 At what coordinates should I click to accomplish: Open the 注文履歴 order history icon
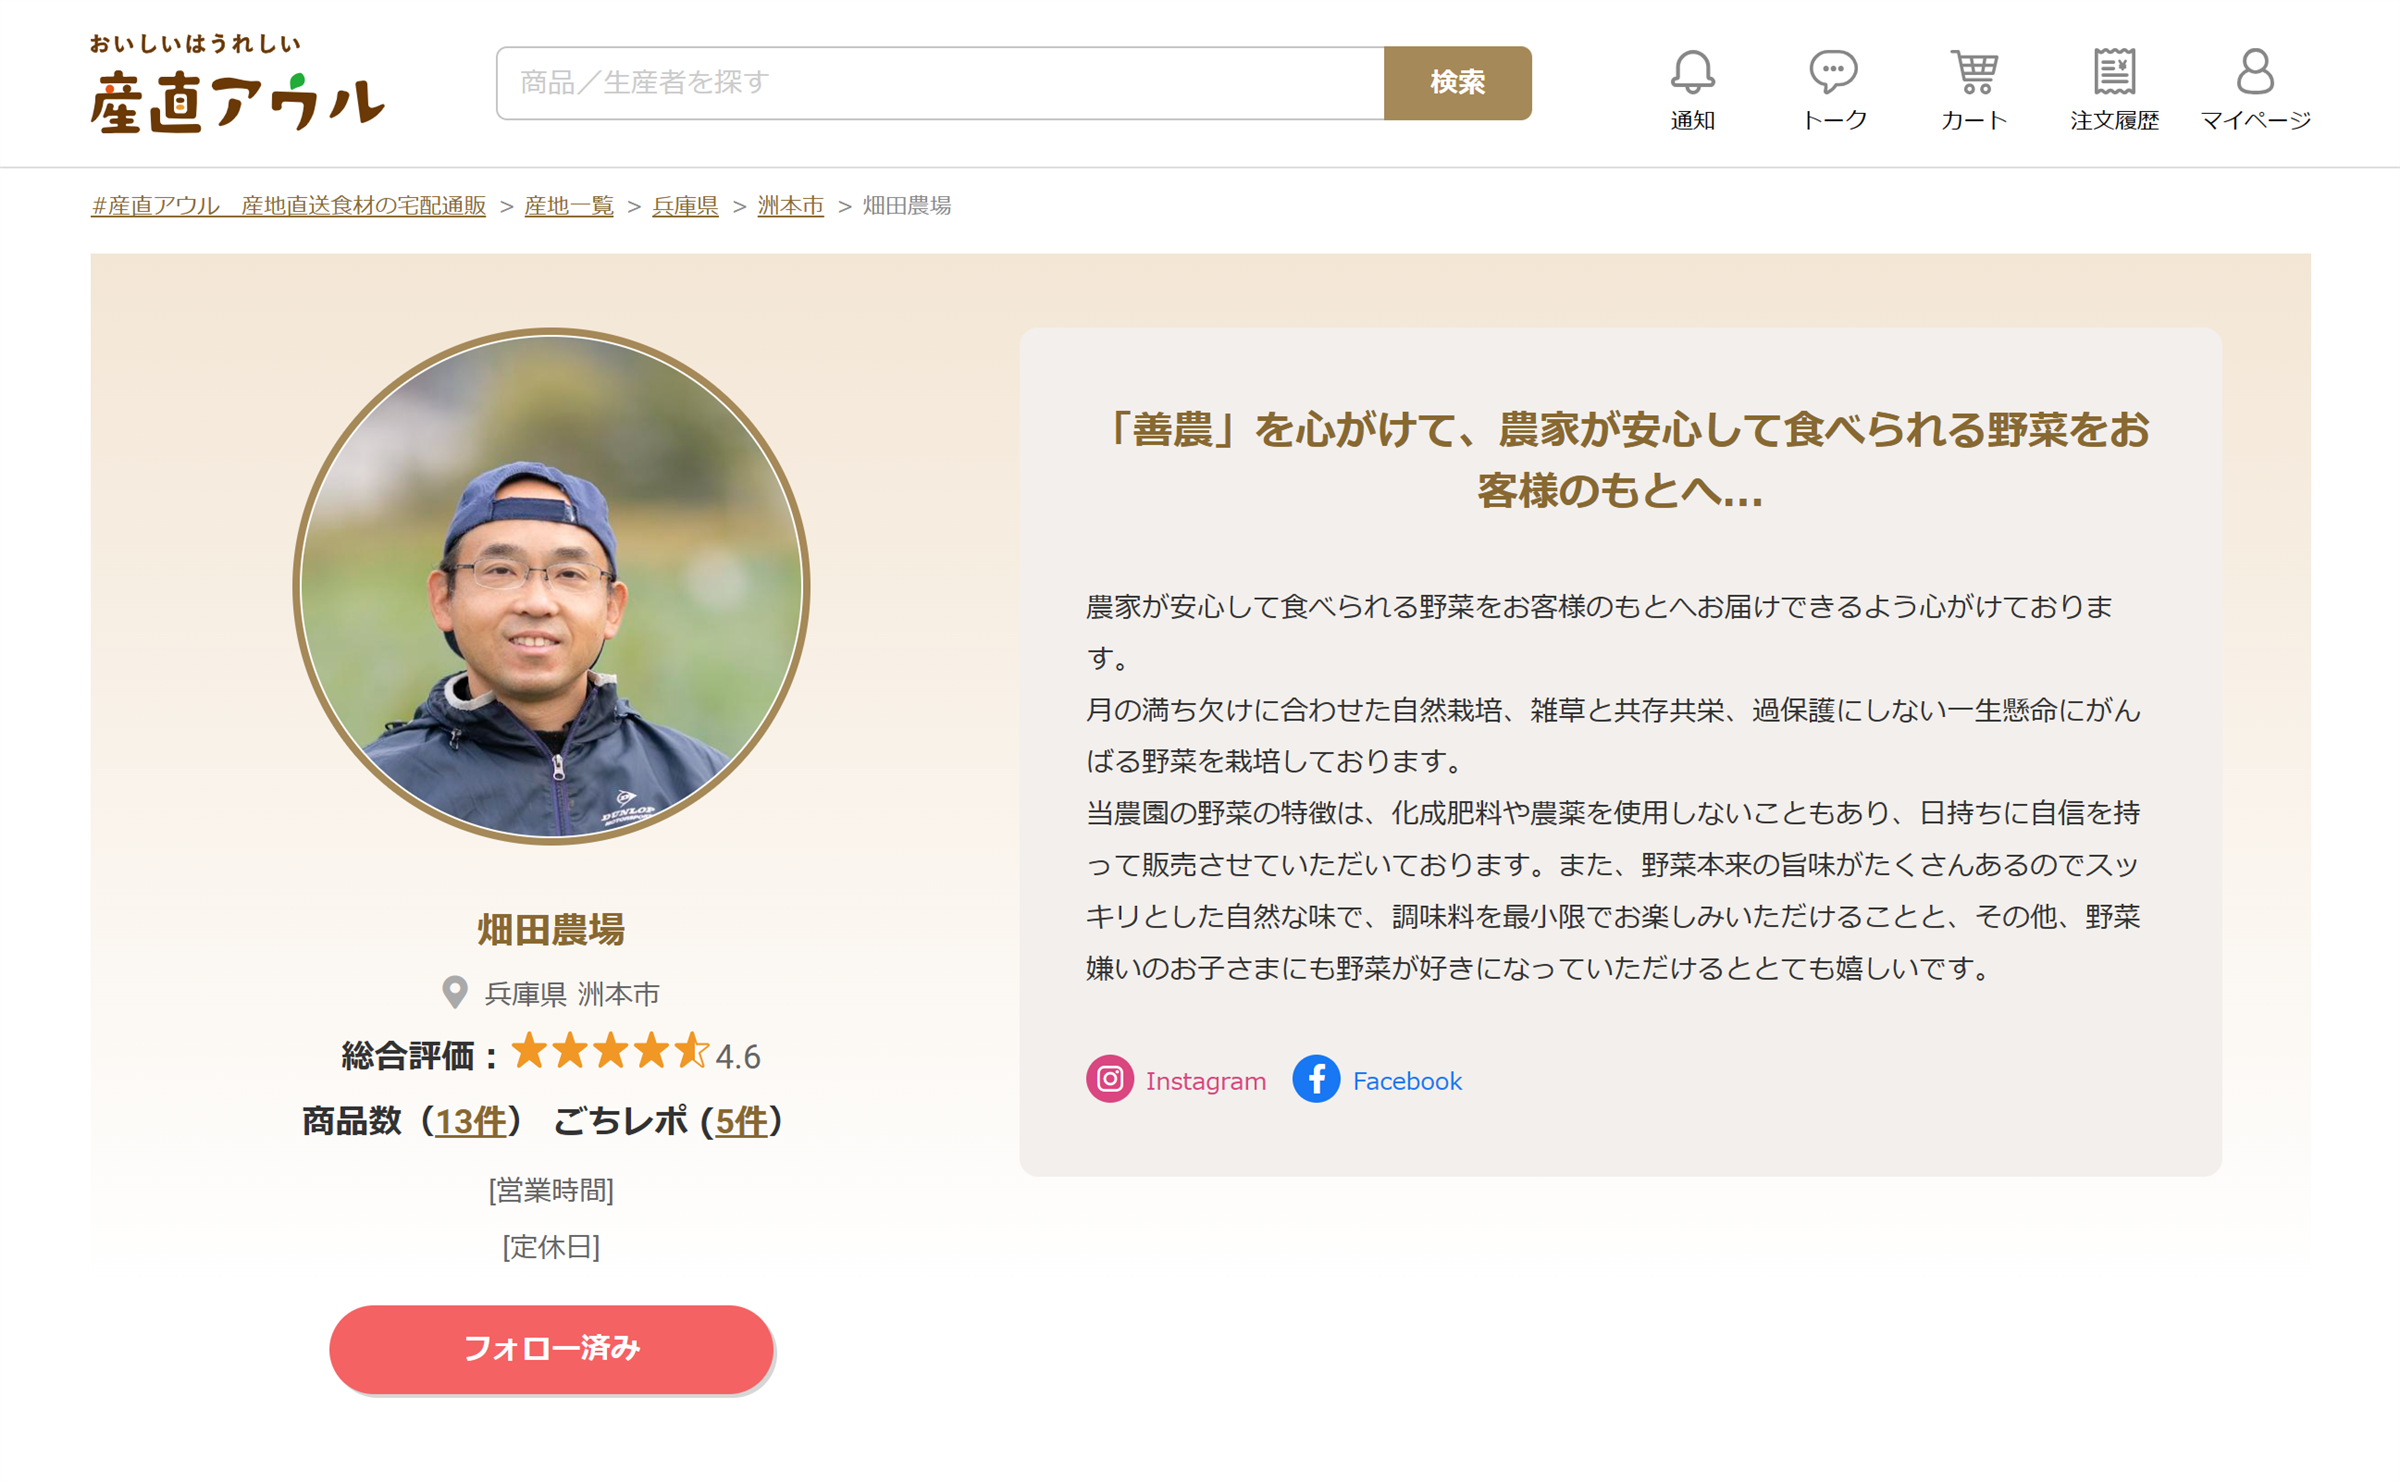point(2114,72)
